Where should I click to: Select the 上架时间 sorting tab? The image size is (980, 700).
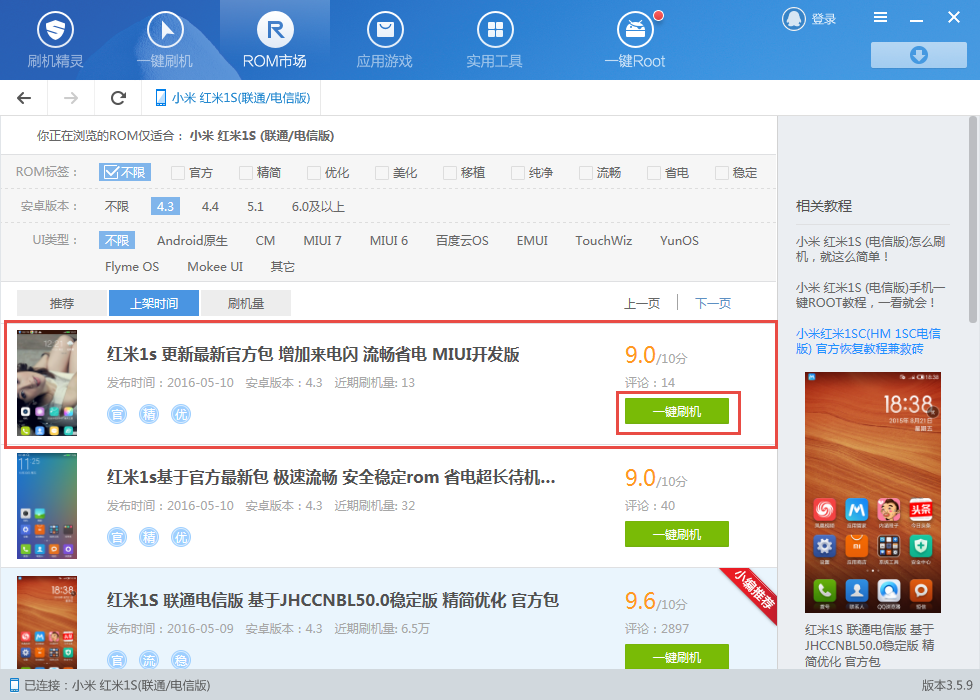(x=154, y=303)
